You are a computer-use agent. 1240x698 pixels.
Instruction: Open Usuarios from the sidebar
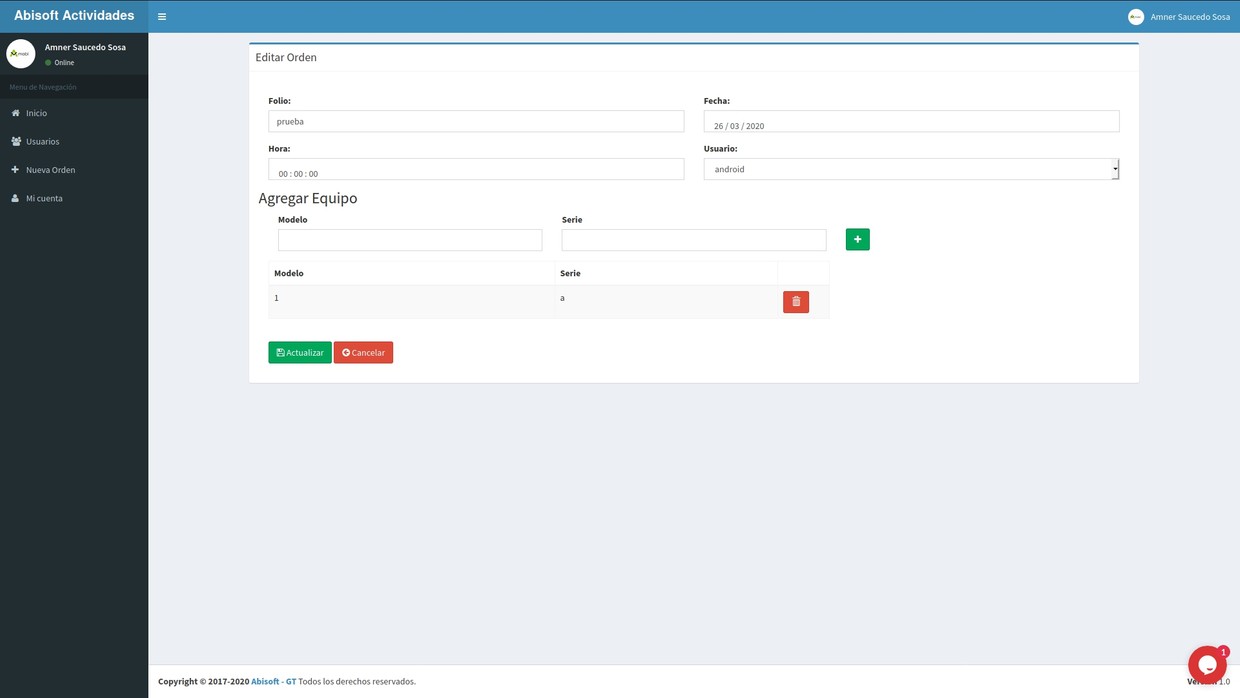tap(74, 141)
